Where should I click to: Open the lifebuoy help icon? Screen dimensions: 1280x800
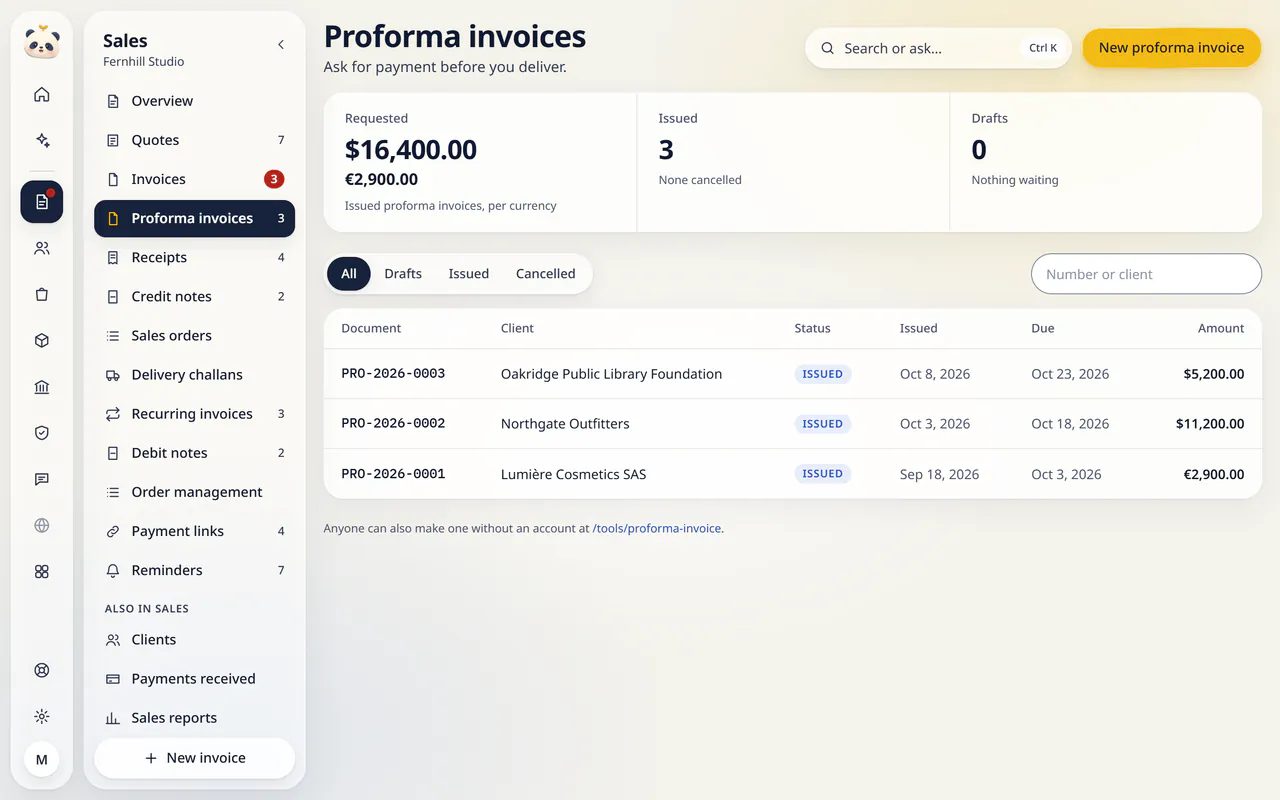tap(42, 670)
